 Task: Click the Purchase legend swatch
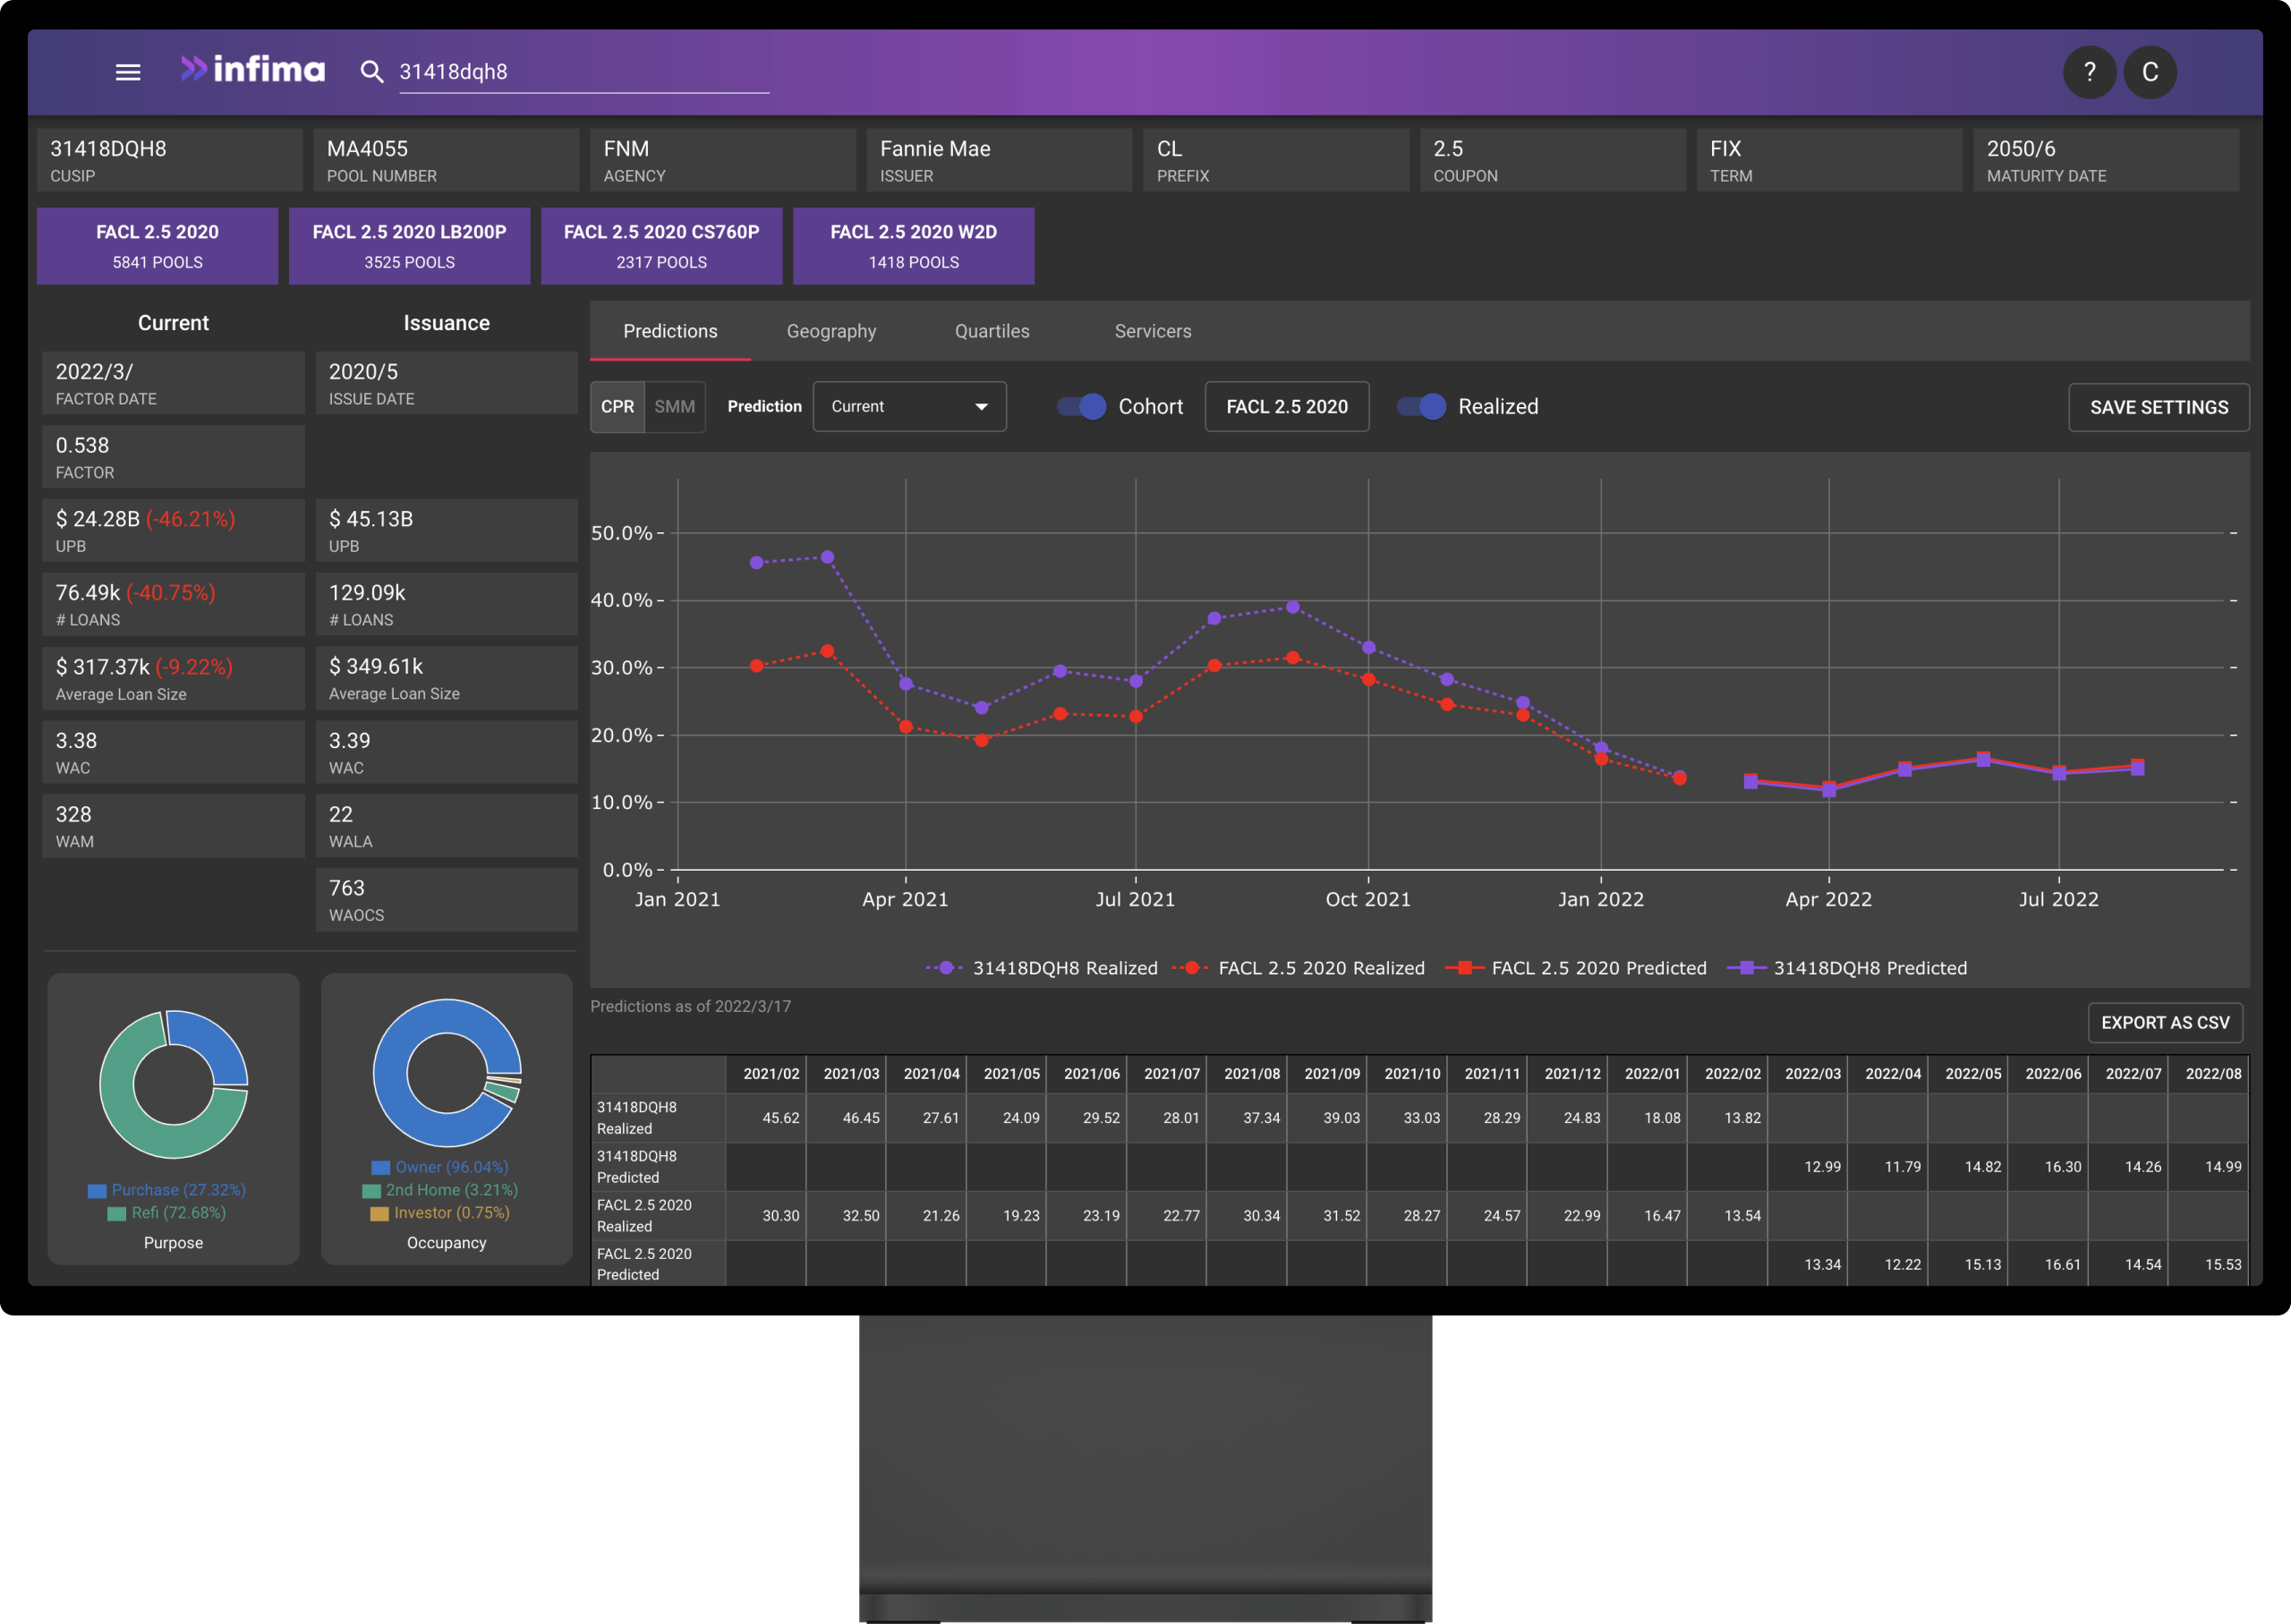coord(97,1191)
